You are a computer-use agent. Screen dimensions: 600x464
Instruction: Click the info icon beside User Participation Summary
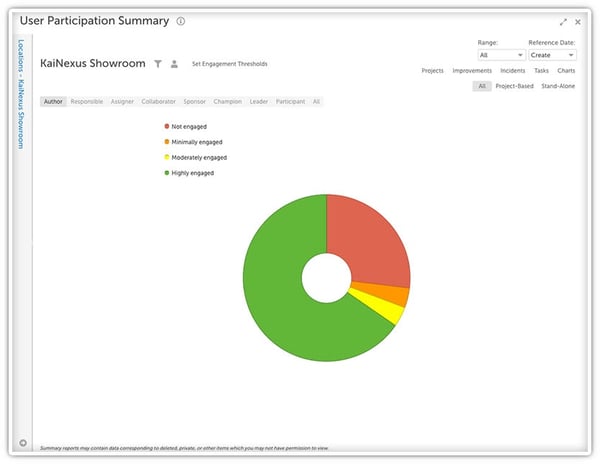(x=181, y=21)
